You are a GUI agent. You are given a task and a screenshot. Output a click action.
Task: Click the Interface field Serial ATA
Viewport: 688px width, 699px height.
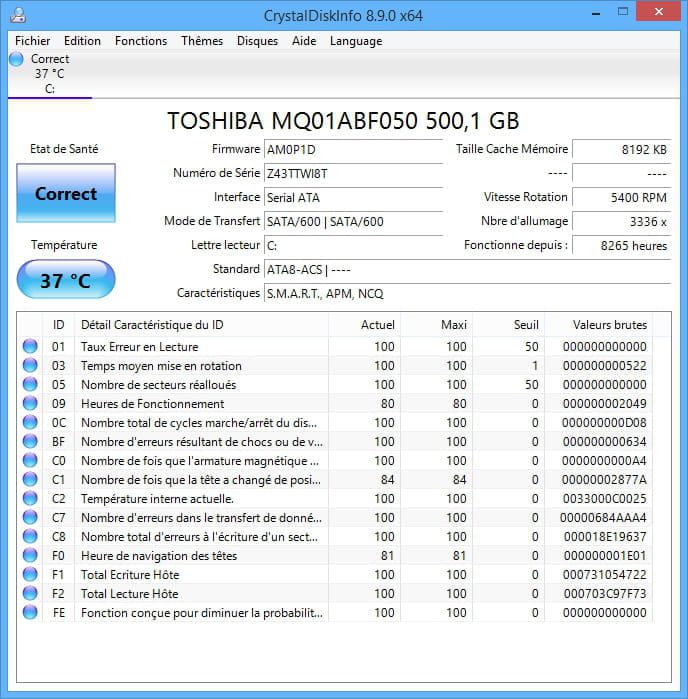coord(353,197)
